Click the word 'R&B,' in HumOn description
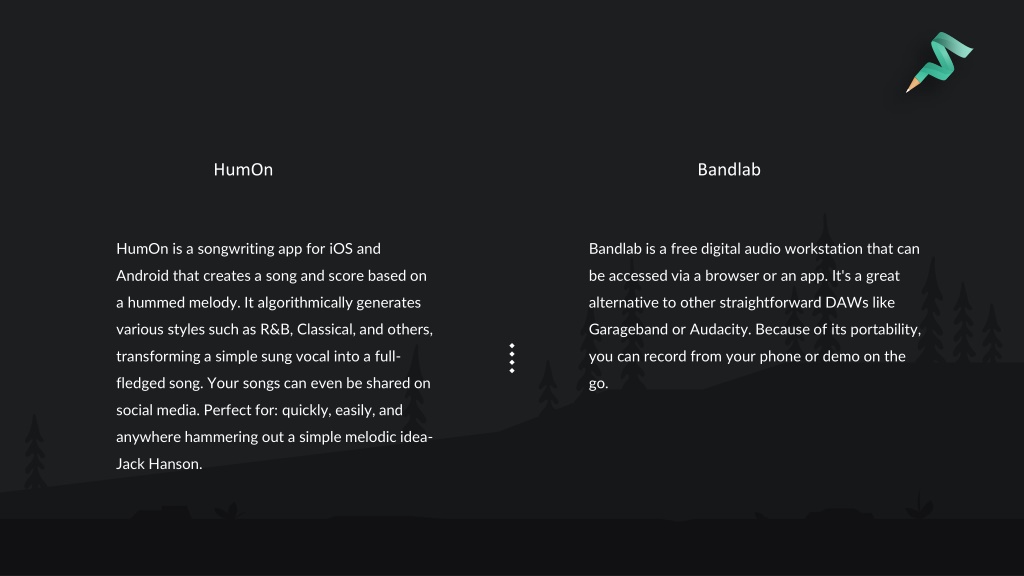The image size is (1024, 576). click(x=276, y=329)
